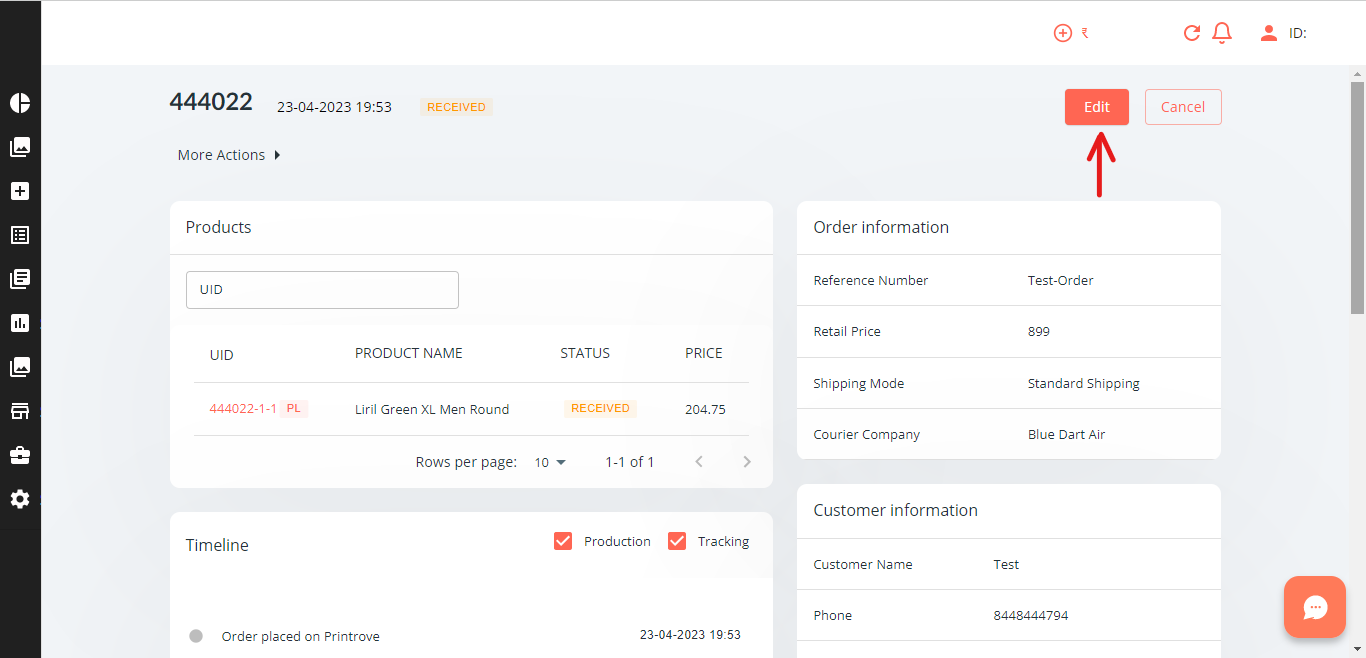This screenshot has height=658, width=1366.
Task: Open the dashboard pie chart icon in sidebar
Action: [x=20, y=103]
